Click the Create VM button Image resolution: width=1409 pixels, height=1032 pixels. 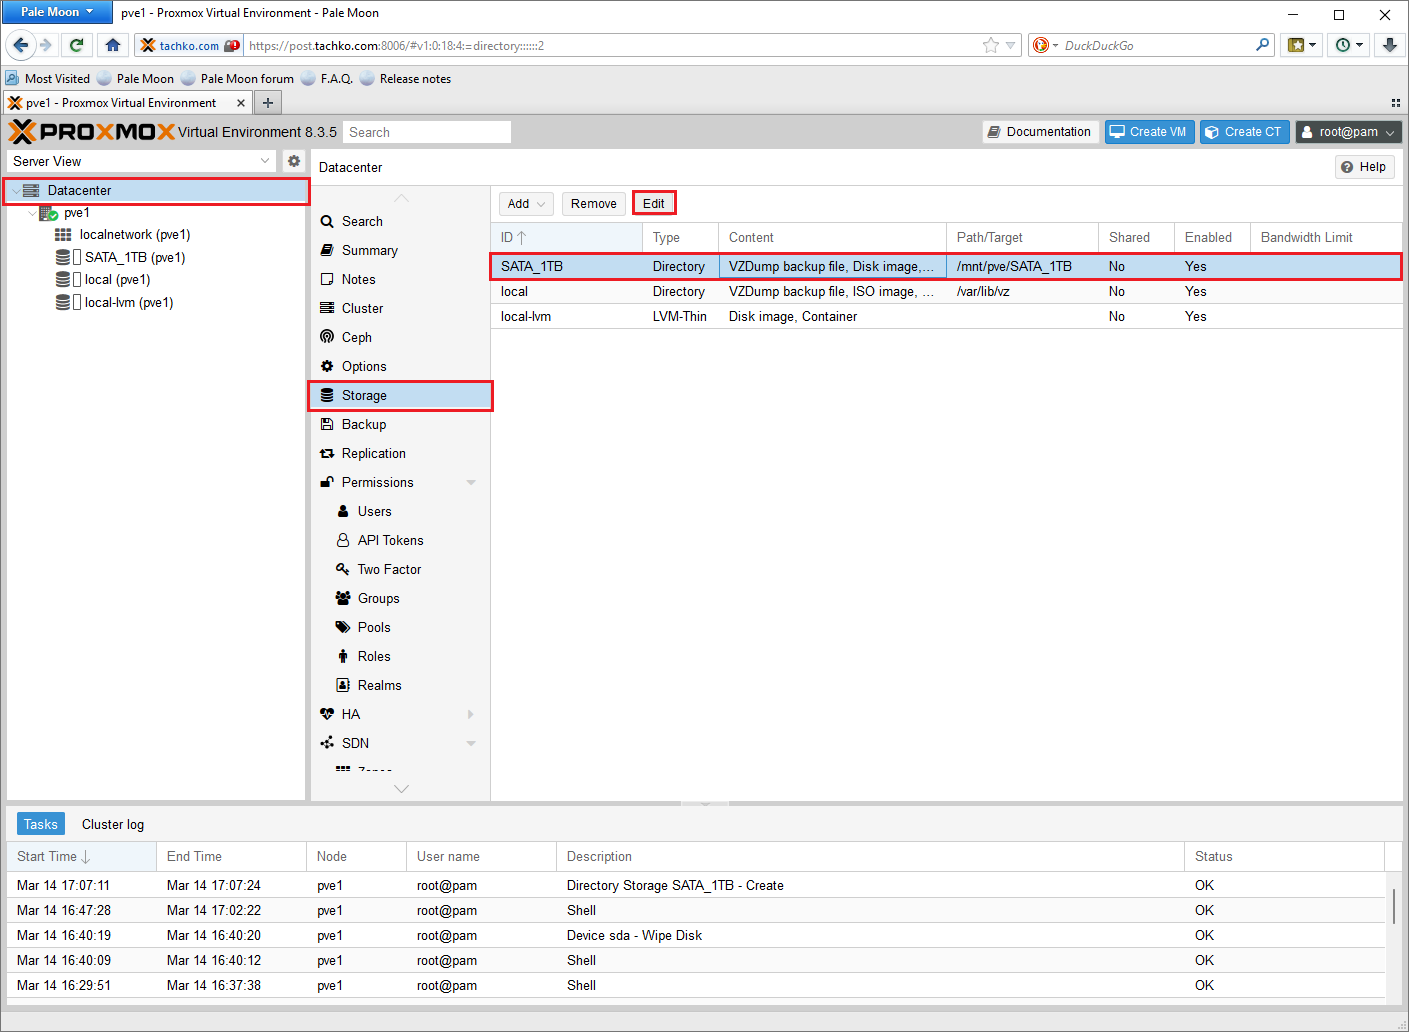tap(1149, 132)
